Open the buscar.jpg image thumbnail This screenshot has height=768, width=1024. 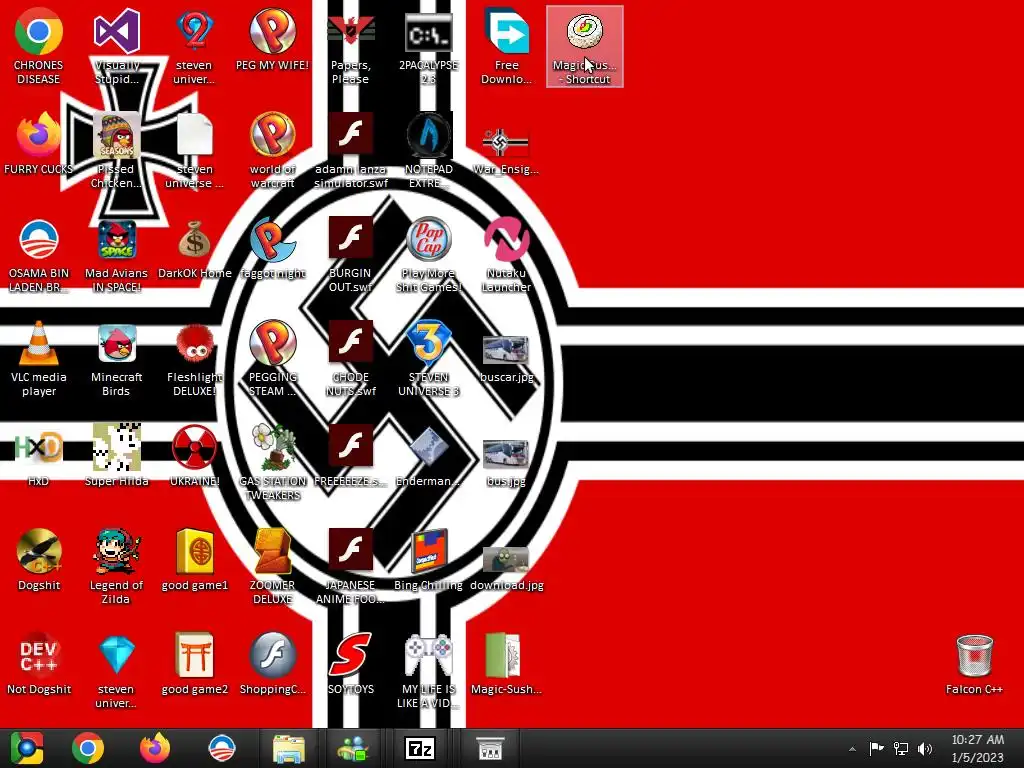tap(506, 359)
